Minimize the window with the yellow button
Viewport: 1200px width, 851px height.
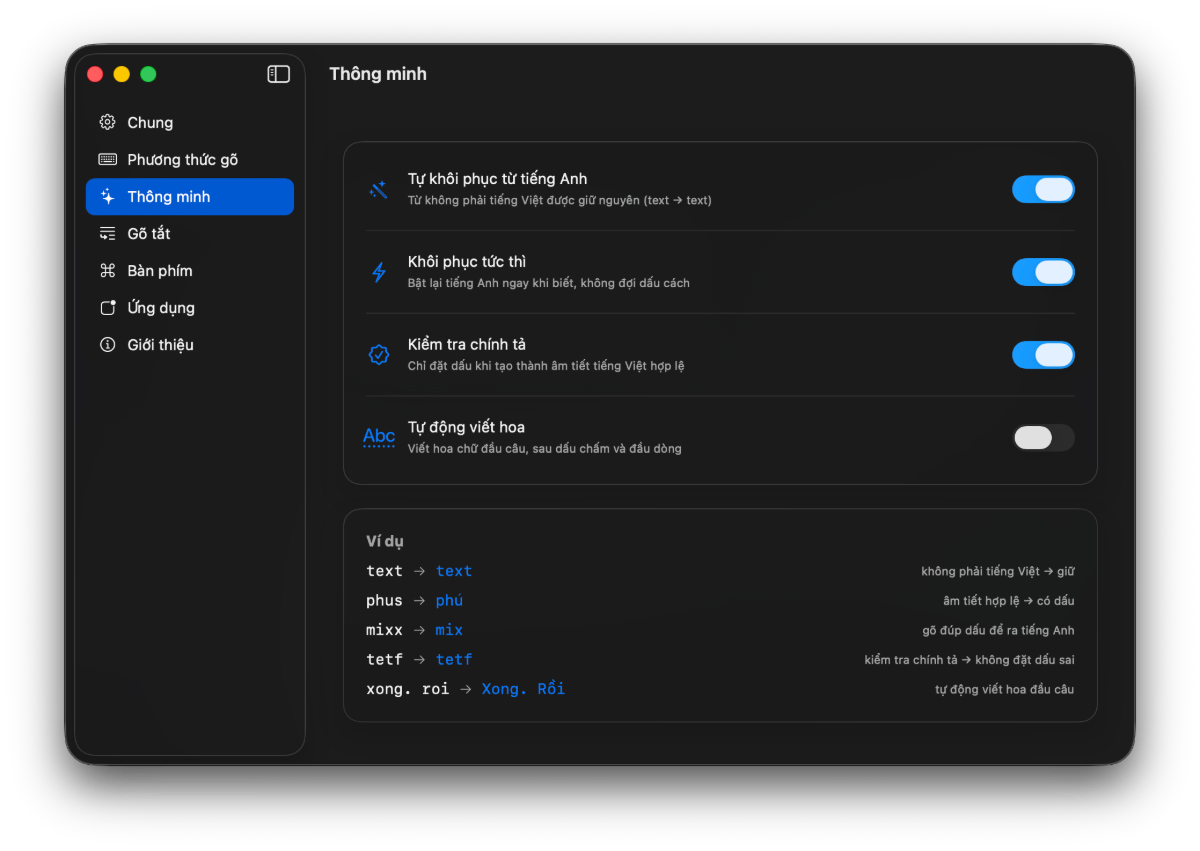click(122, 74)
